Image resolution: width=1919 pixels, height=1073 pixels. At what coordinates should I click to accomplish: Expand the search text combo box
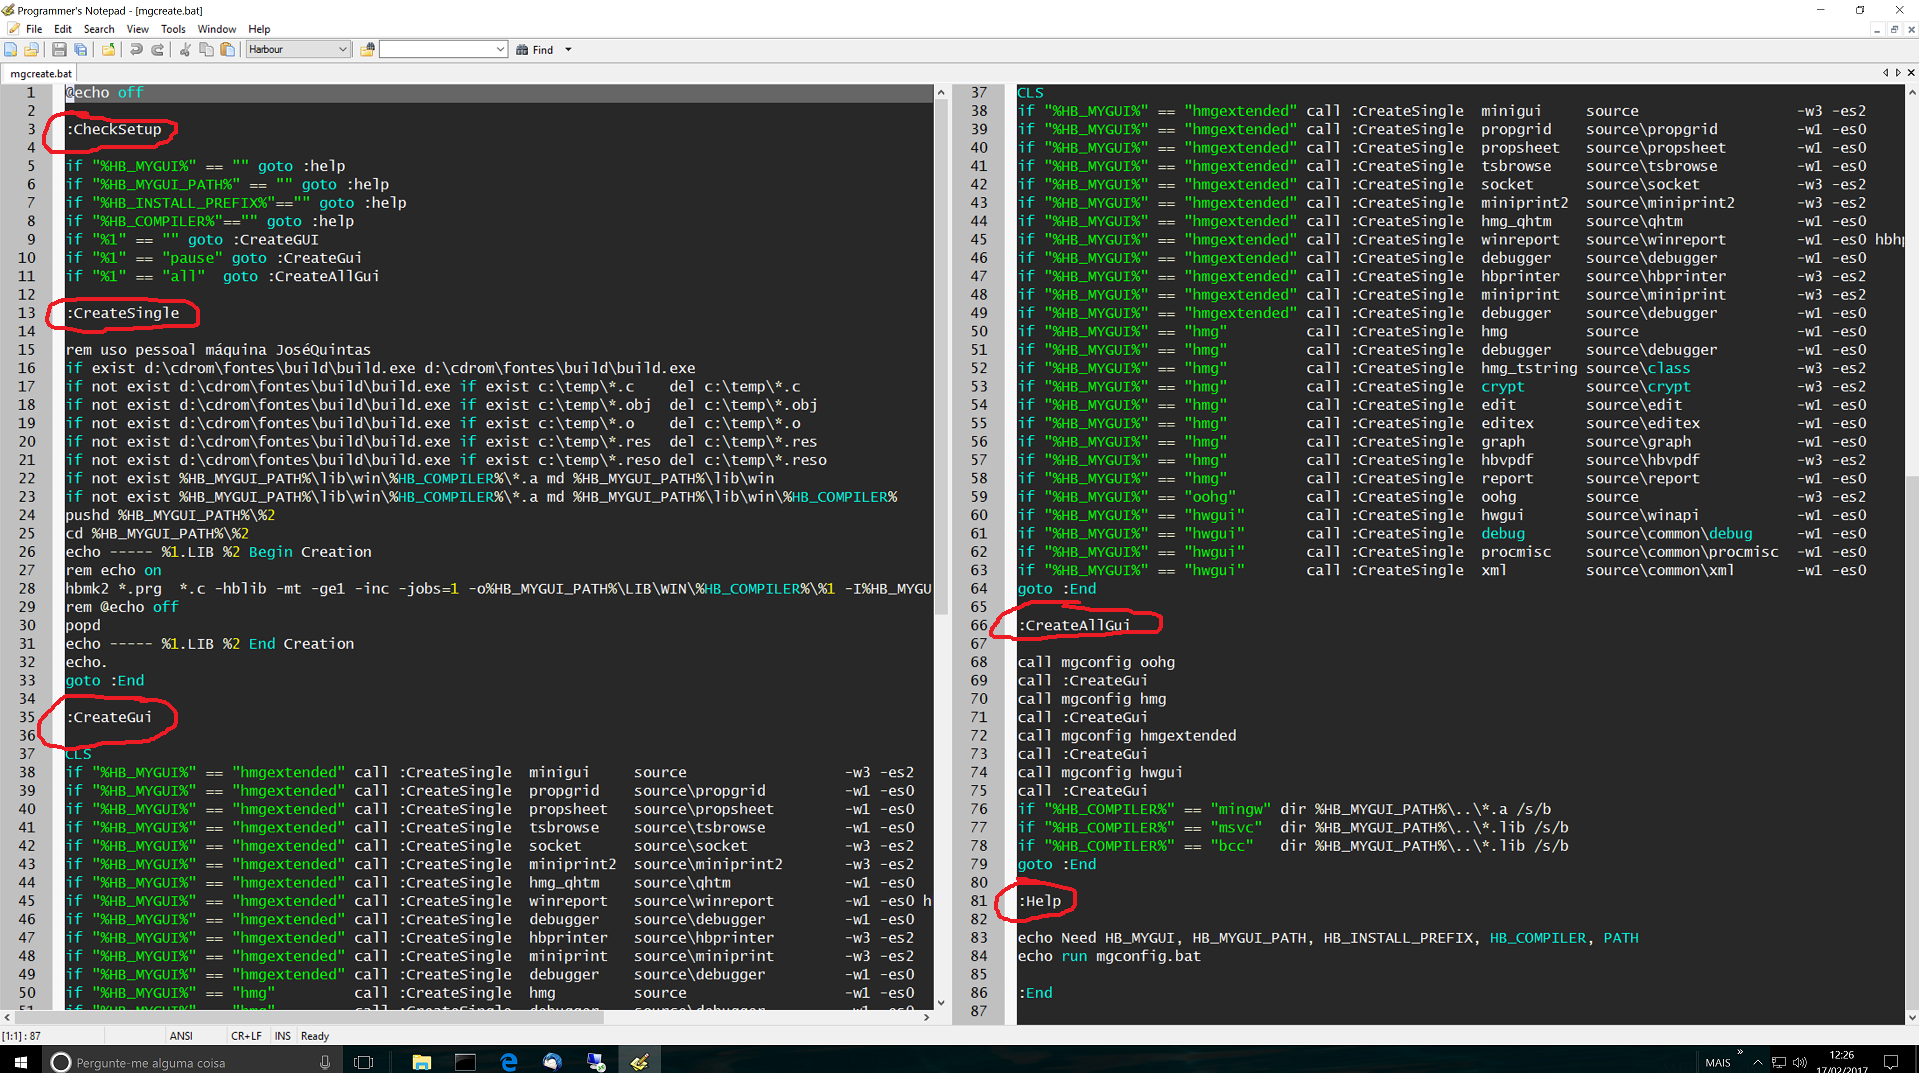point(500,49)
